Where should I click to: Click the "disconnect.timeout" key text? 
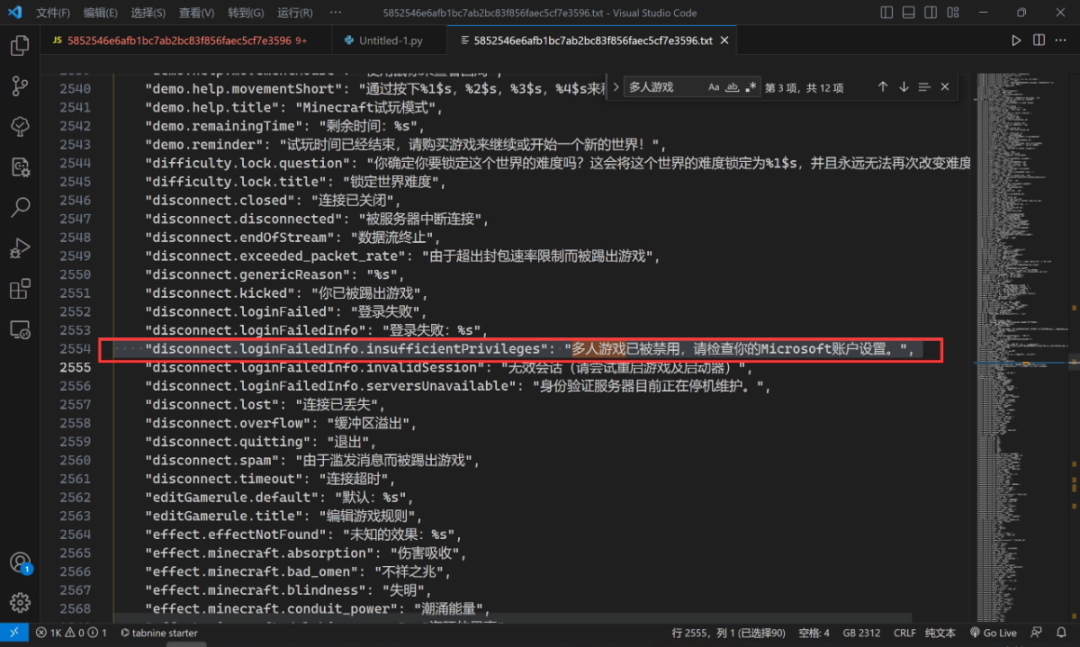coord(223,478)
